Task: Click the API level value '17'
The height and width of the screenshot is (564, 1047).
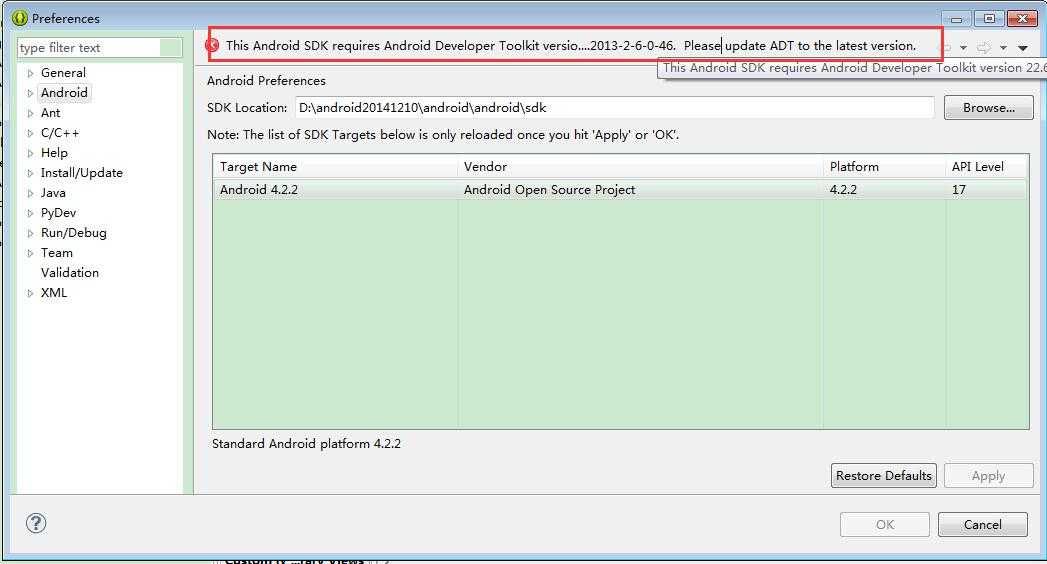Action: pos(959,190)
